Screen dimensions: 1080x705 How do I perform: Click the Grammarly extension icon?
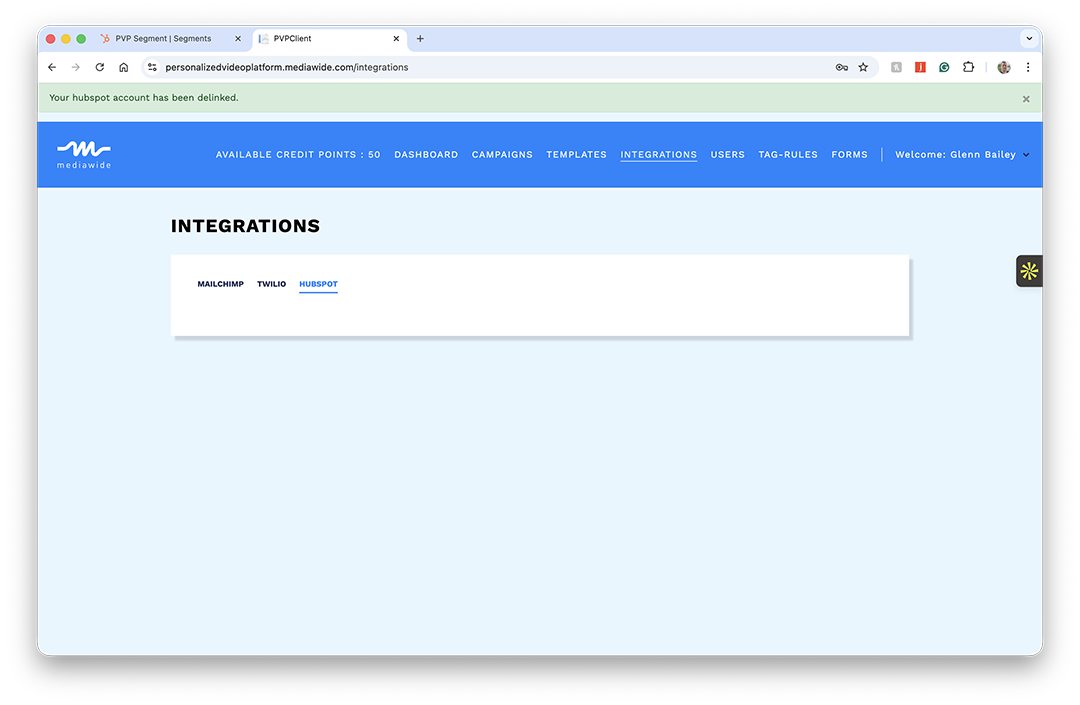pyautogui.click(x=944, y=67)
